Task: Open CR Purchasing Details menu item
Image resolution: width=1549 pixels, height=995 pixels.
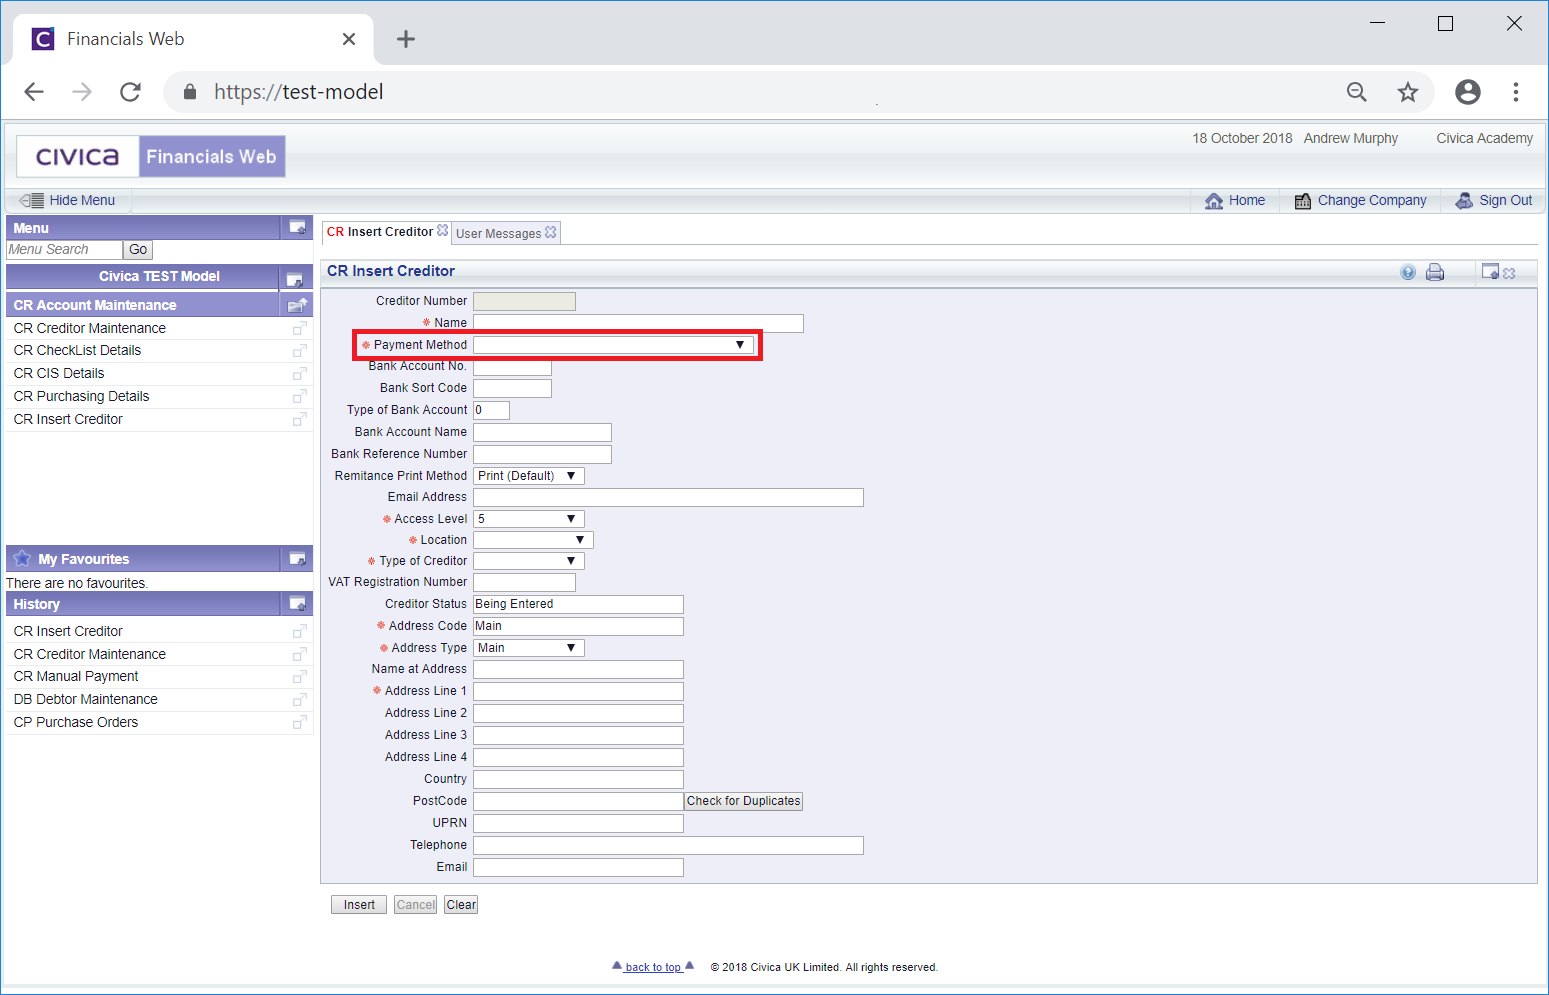Action: pos(81,396)
